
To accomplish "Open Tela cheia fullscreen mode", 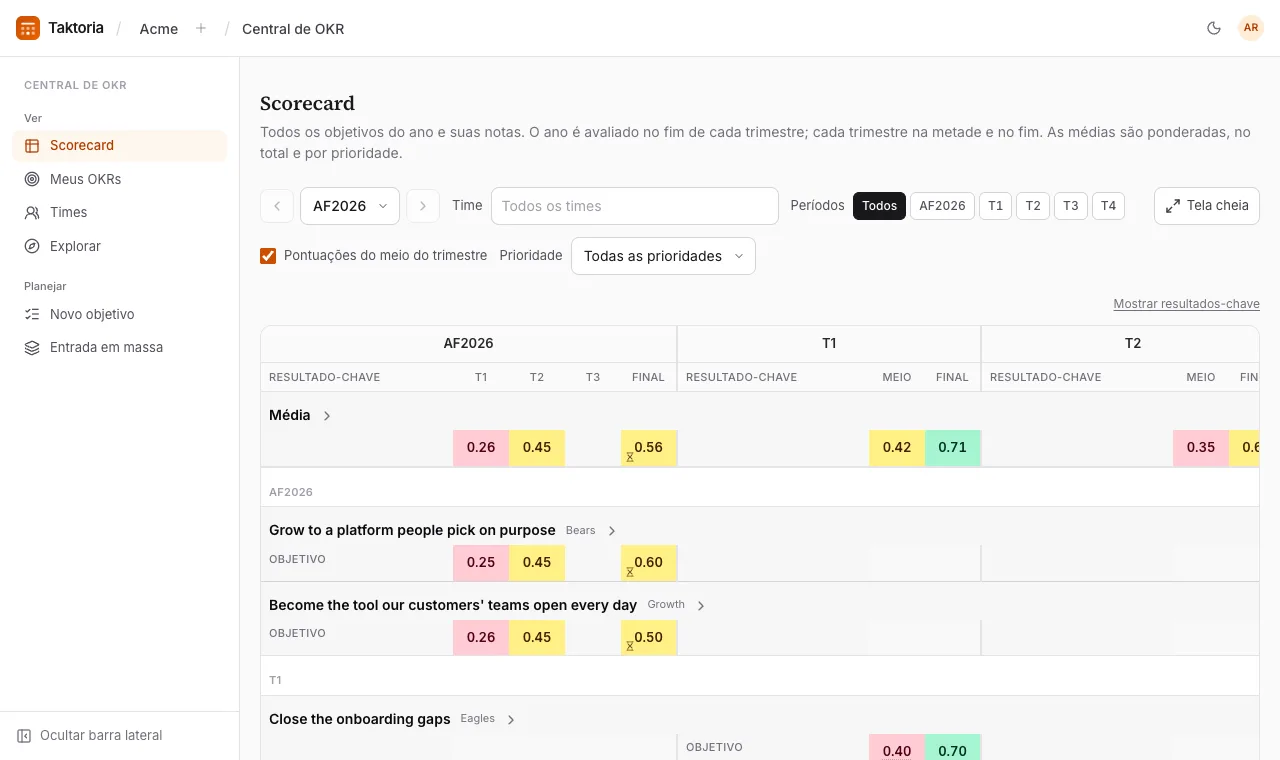I will click(1207, 206).
